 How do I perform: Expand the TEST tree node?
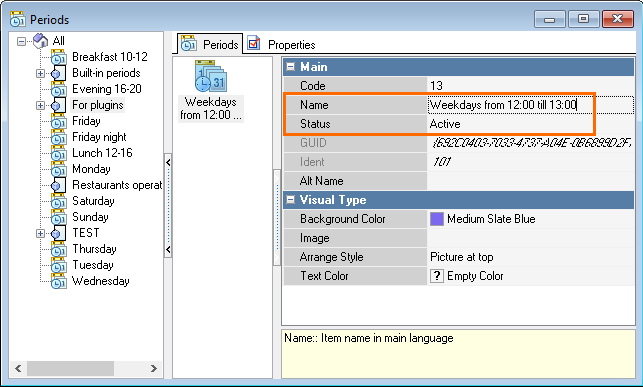(40, 233)
